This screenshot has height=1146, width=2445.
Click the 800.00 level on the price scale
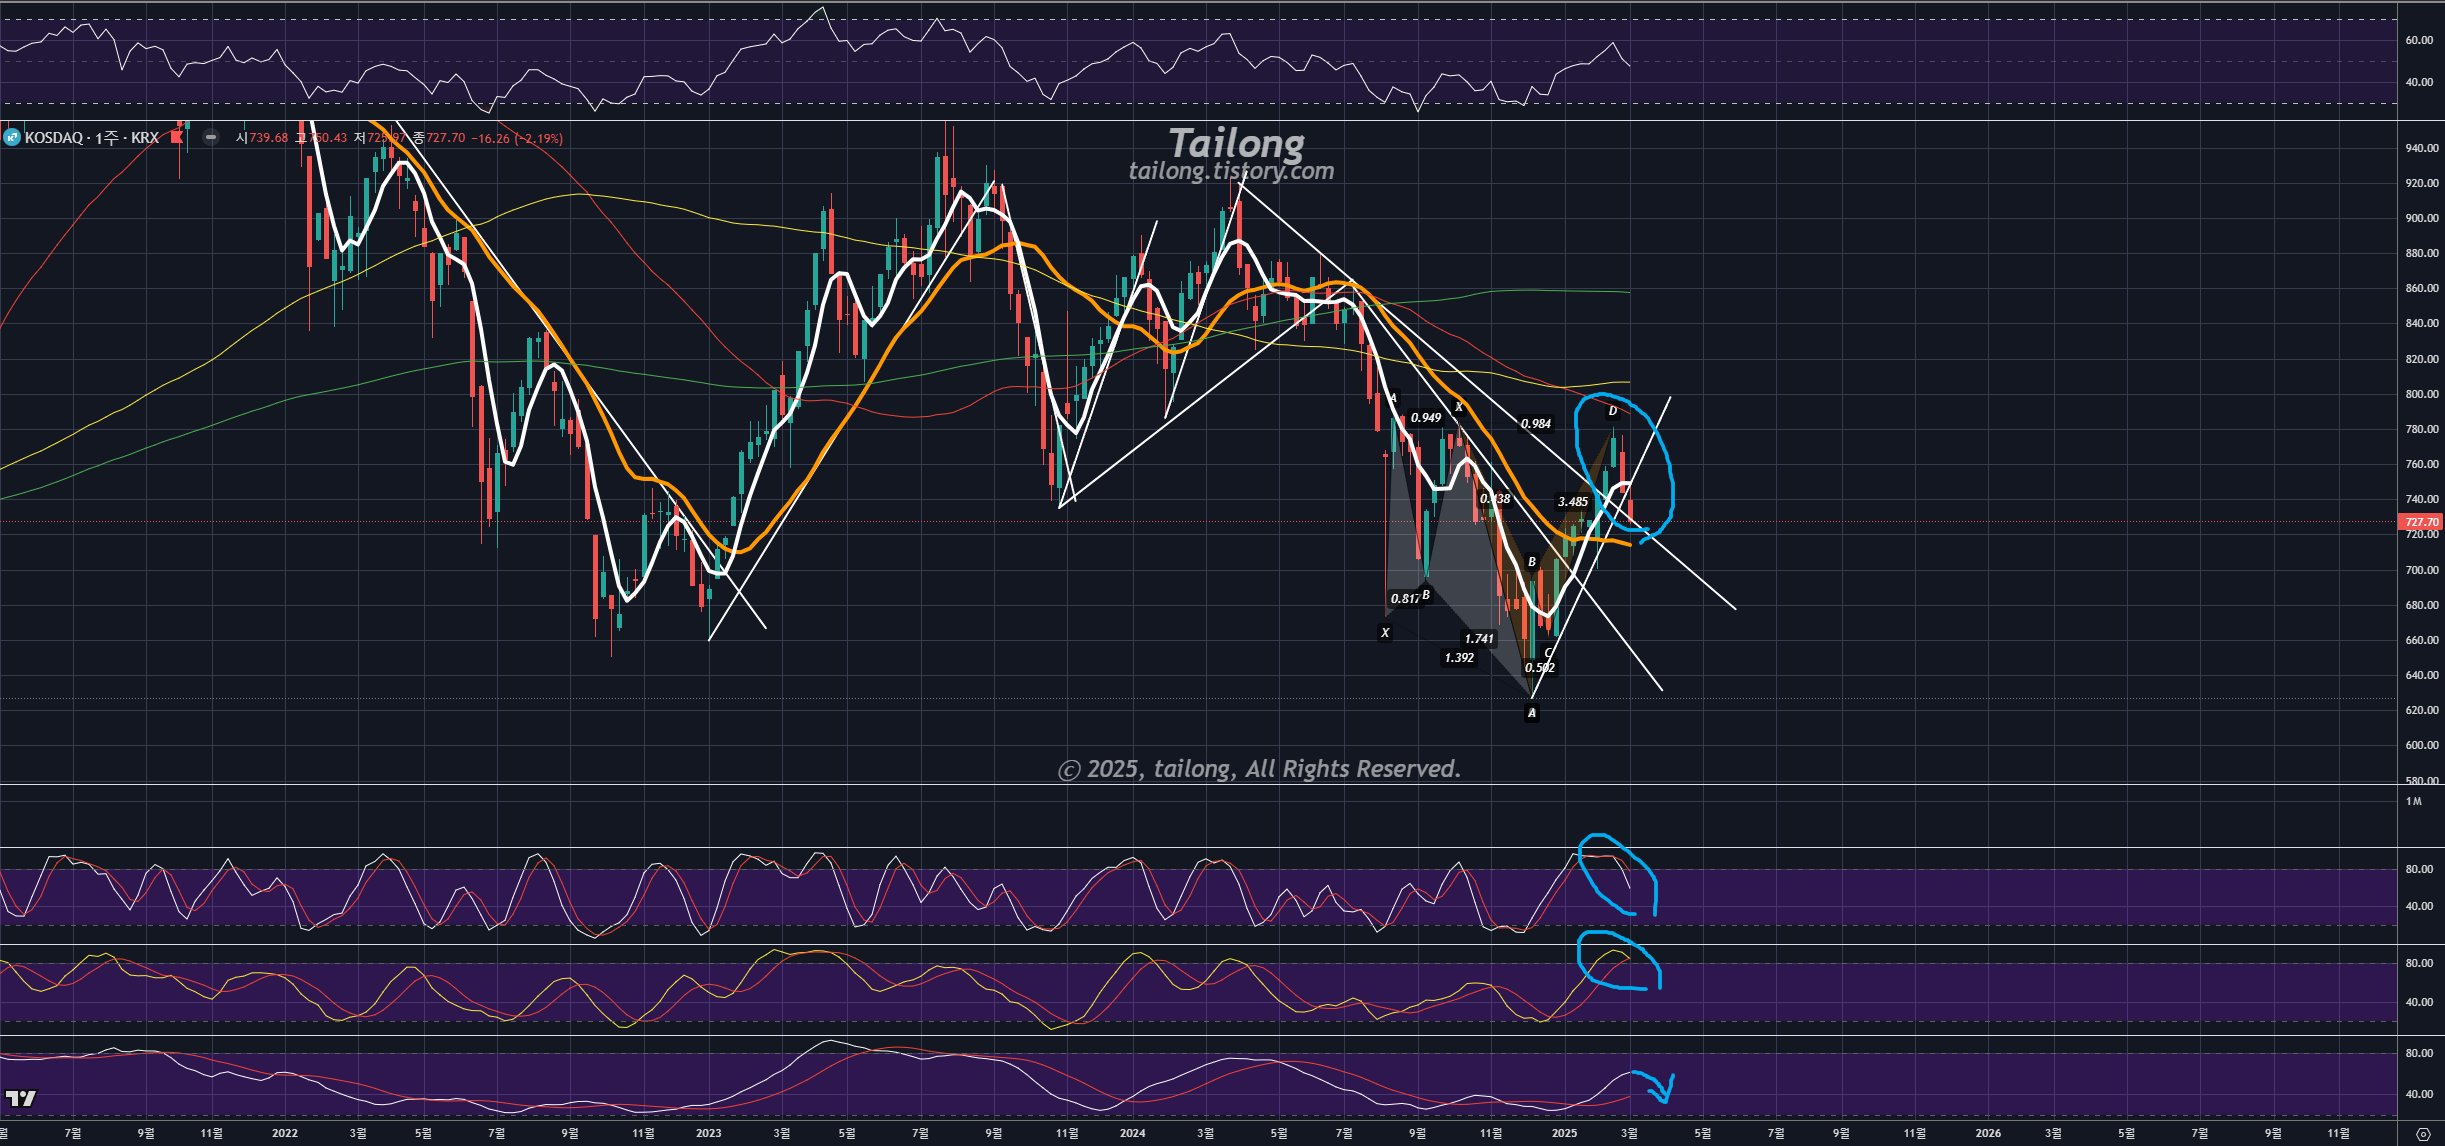pyautogui.click(x=2420, y=394)
